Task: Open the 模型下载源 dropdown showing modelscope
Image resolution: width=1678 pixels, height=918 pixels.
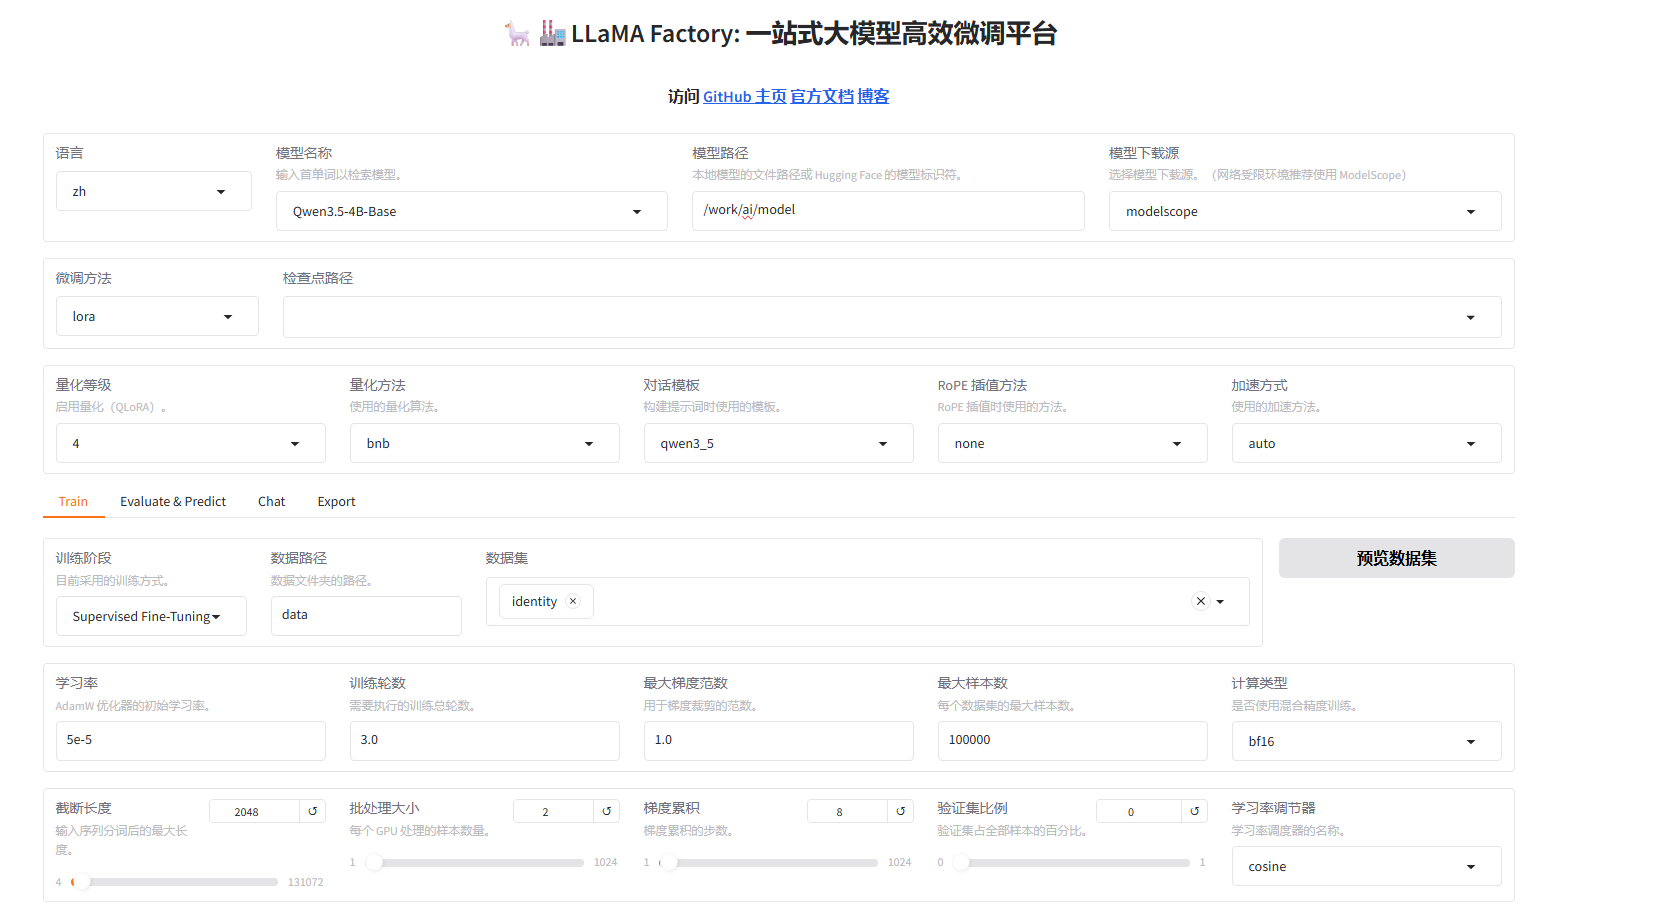Action: pyautogui.click(x=1305, y=211)
